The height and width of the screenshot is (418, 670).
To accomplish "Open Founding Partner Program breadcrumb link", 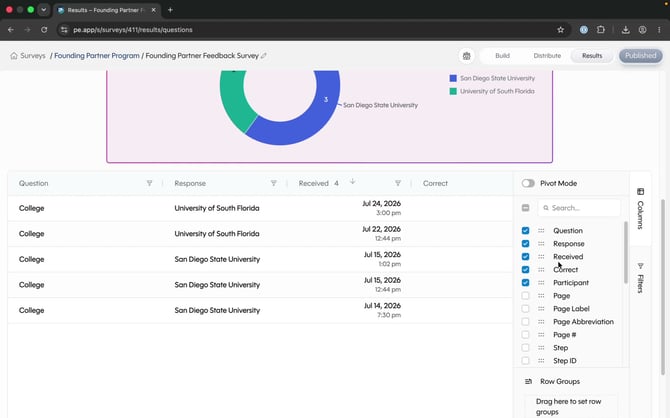I will tap(97, 56).
